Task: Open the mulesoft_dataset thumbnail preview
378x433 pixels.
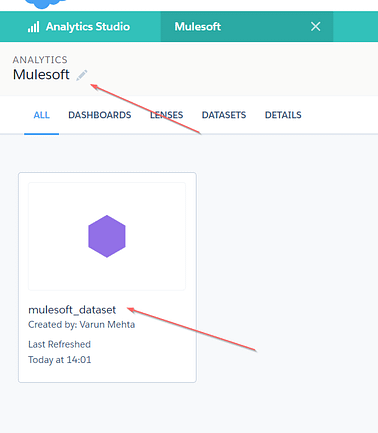Action: 107,236
